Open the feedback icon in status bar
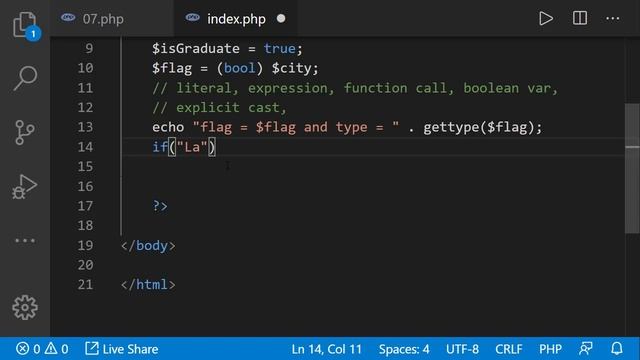Image resolution: width=640 pixels, height=360 pixels. [586, 349]
